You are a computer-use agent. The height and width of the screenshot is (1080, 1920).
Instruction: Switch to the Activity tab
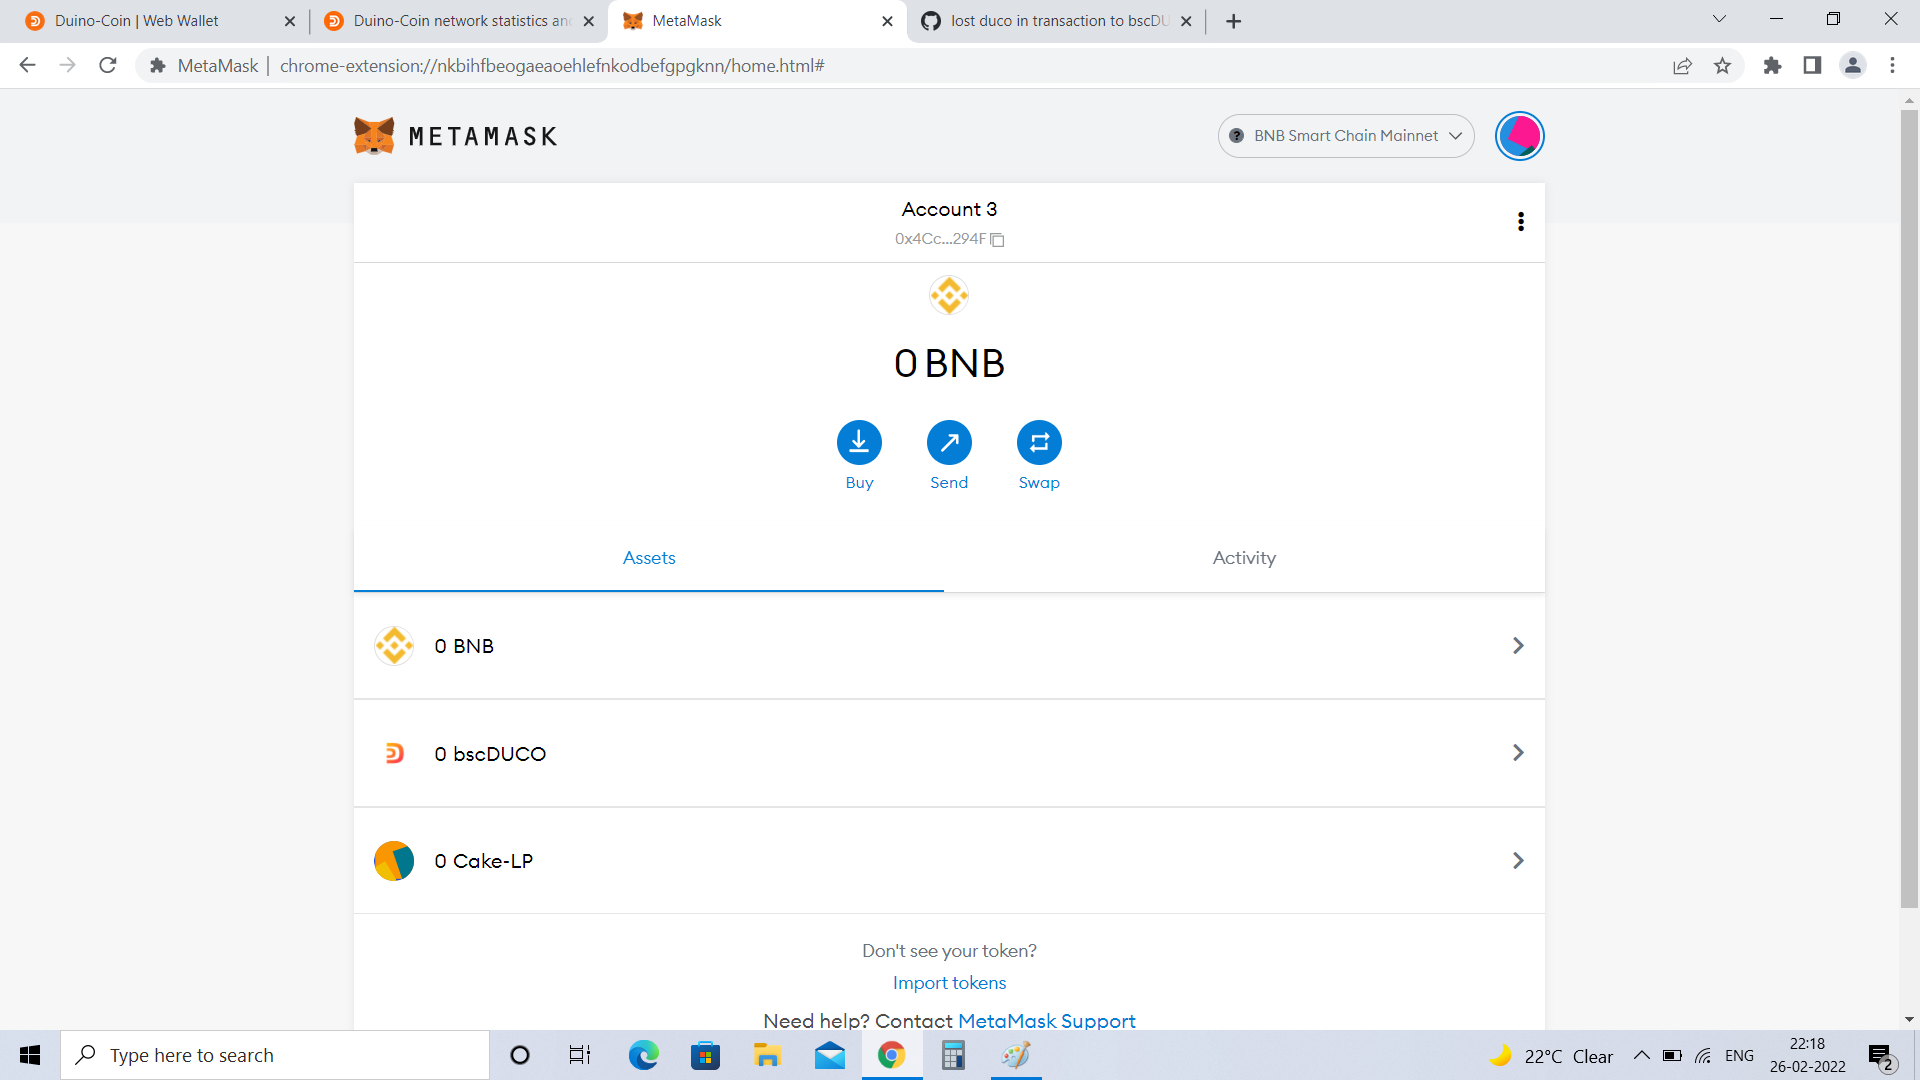pos(1243,557)
